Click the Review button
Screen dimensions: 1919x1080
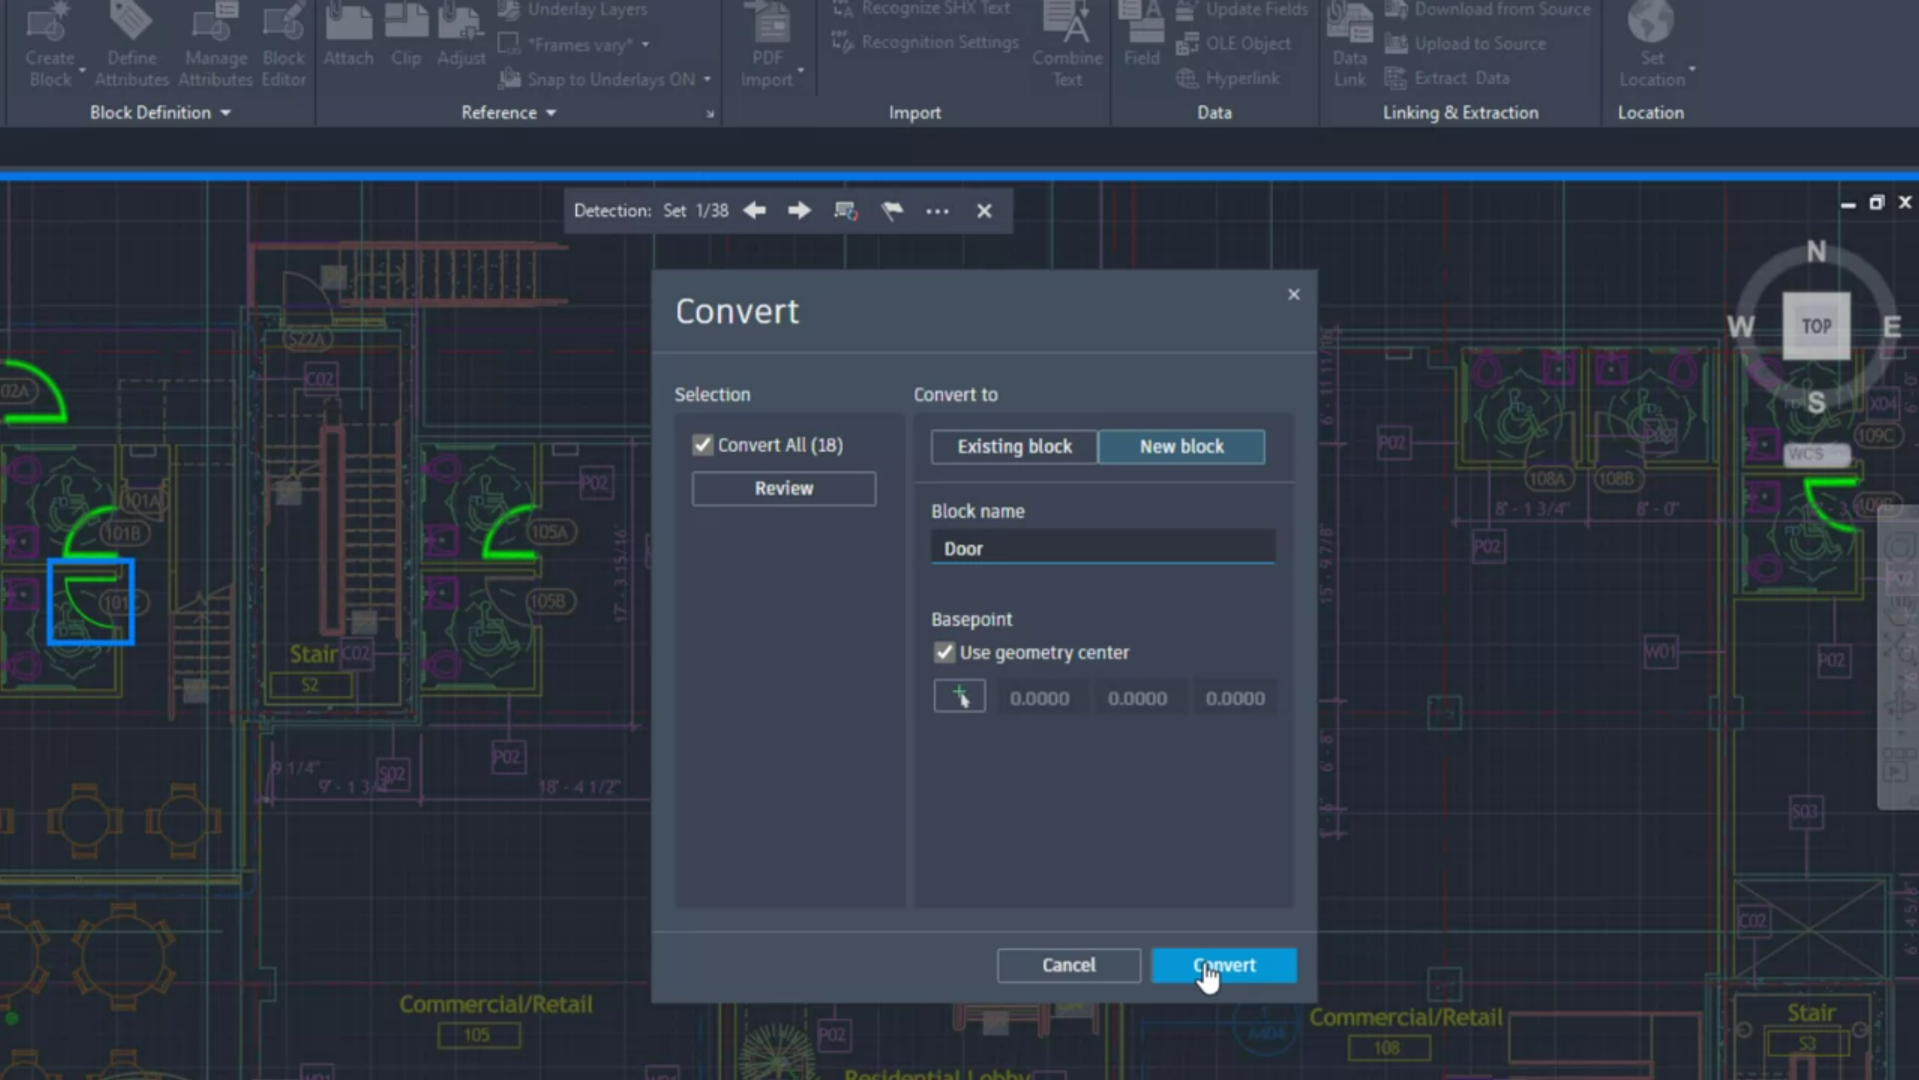(x=783, y=489)
